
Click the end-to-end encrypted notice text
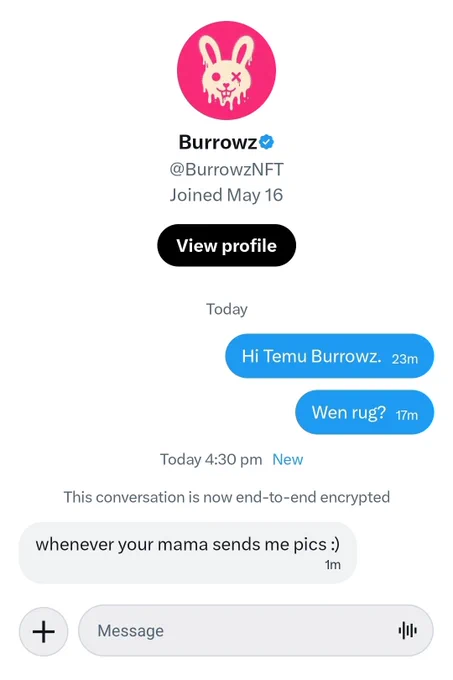[x=227, y=497]
